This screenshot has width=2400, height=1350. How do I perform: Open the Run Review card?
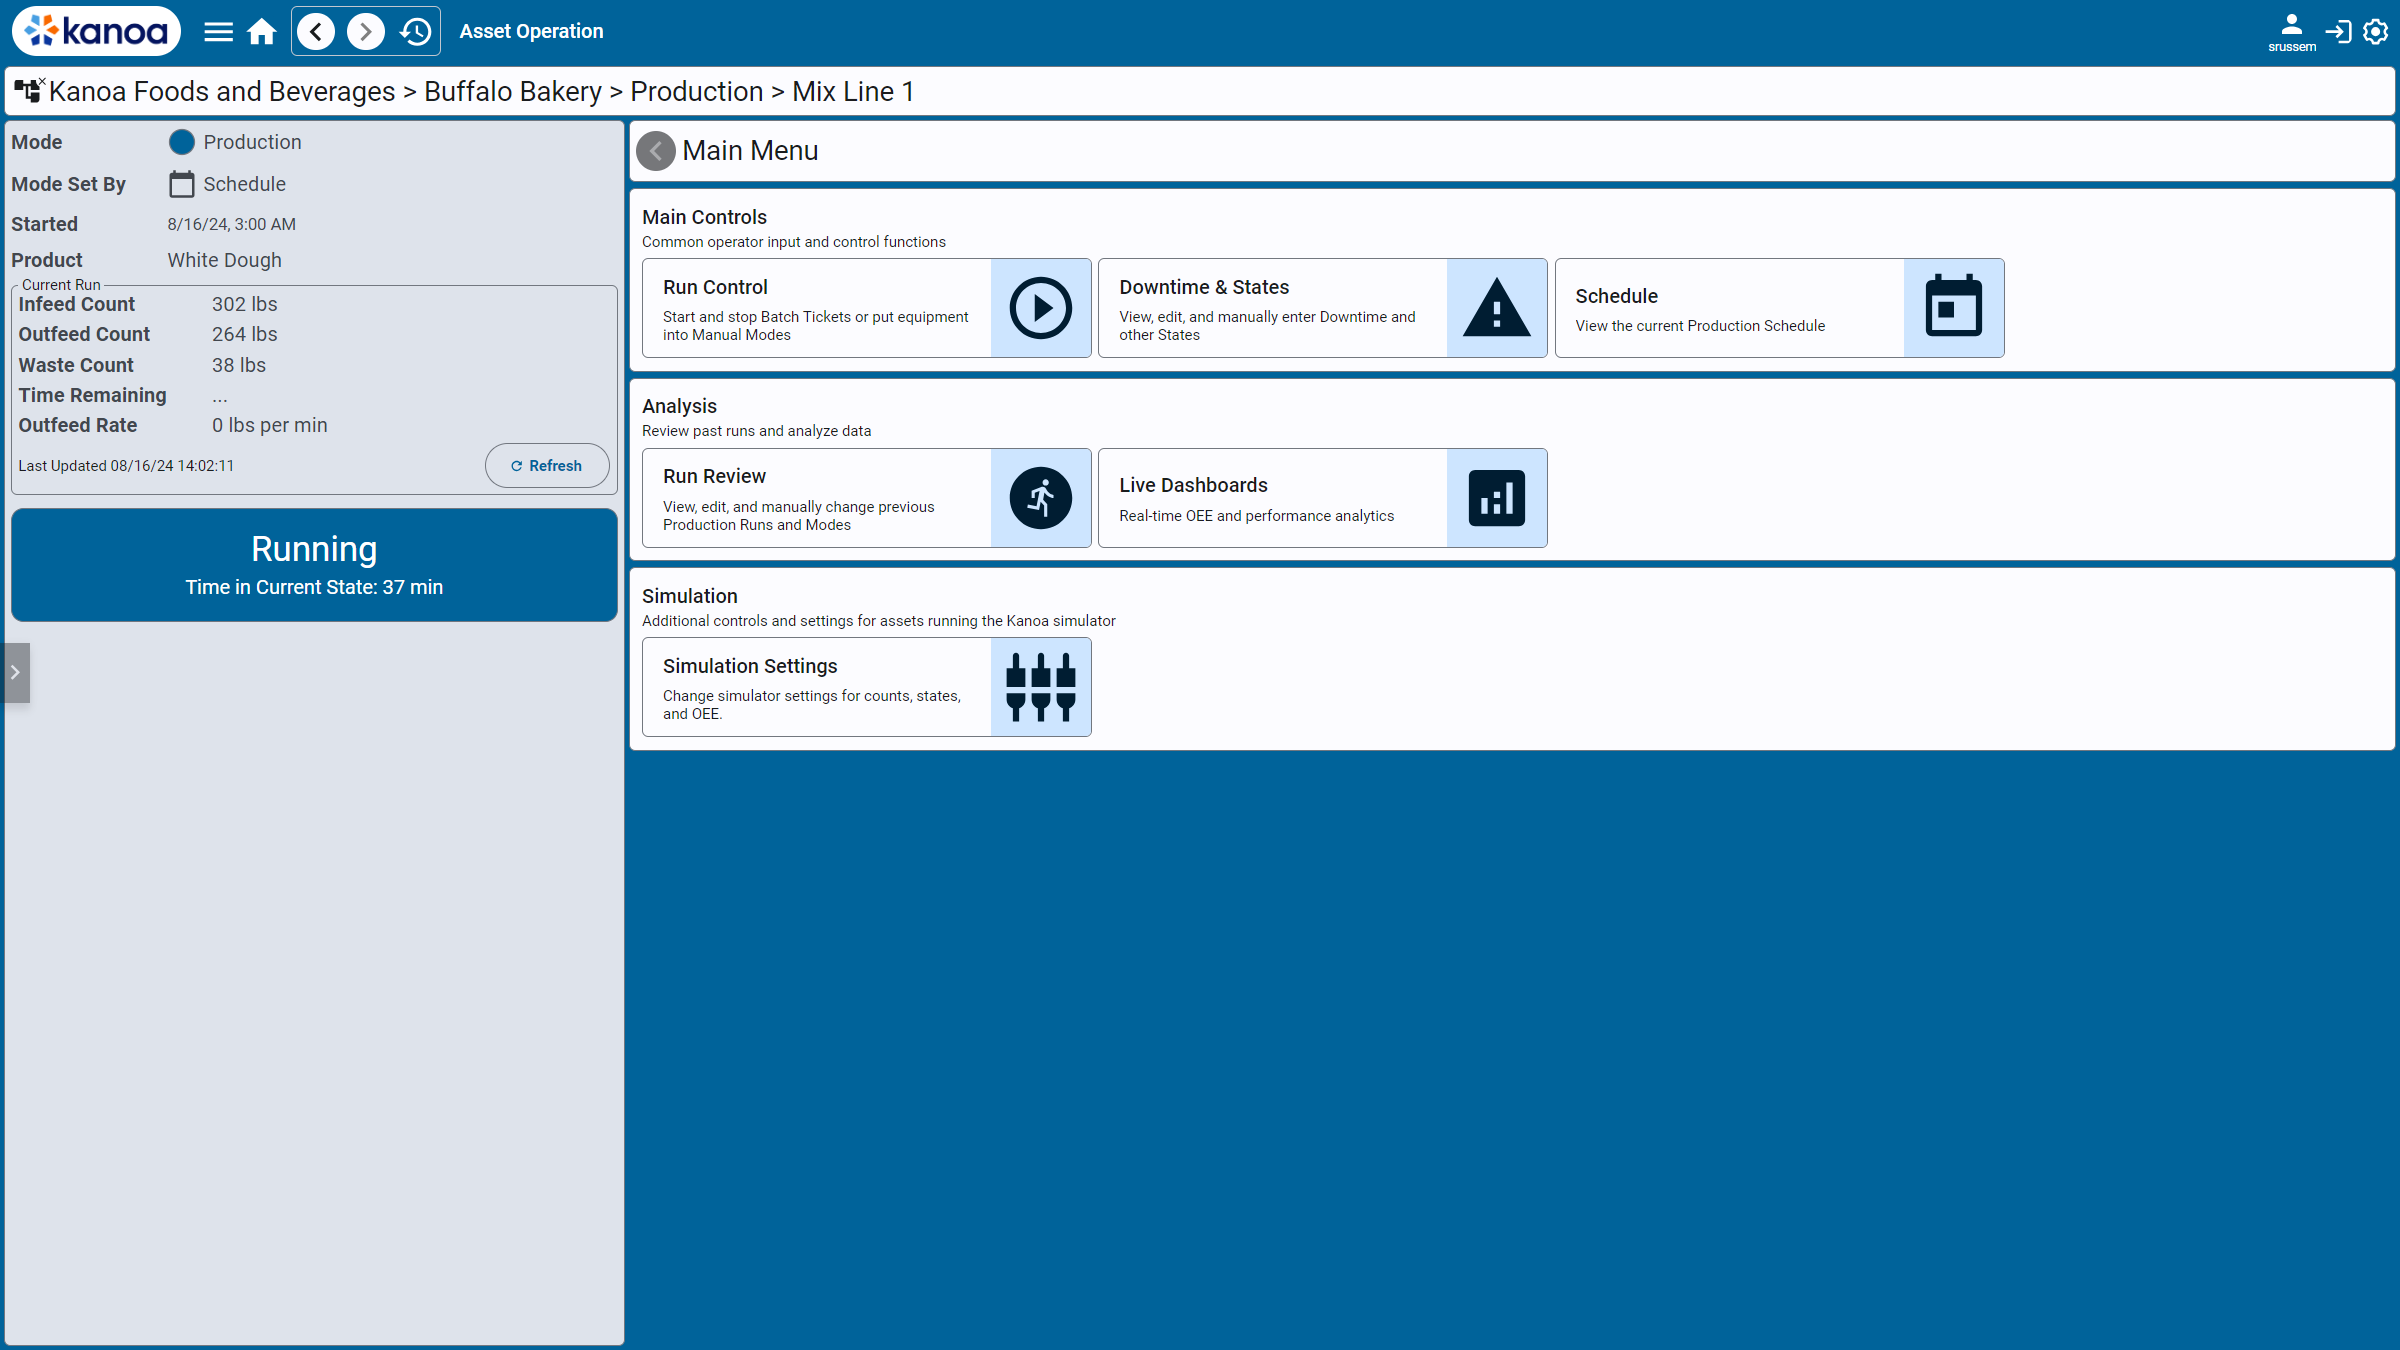click(866, 498)
